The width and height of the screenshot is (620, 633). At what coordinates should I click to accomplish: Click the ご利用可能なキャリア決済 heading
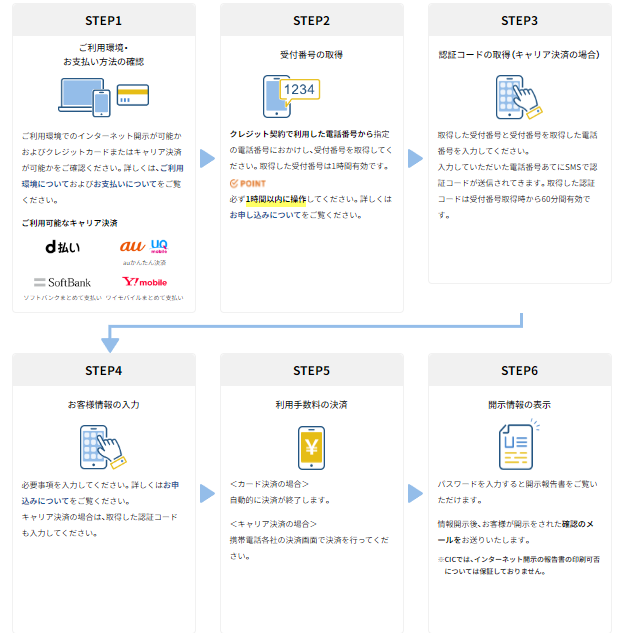click(x=69, y=223)
